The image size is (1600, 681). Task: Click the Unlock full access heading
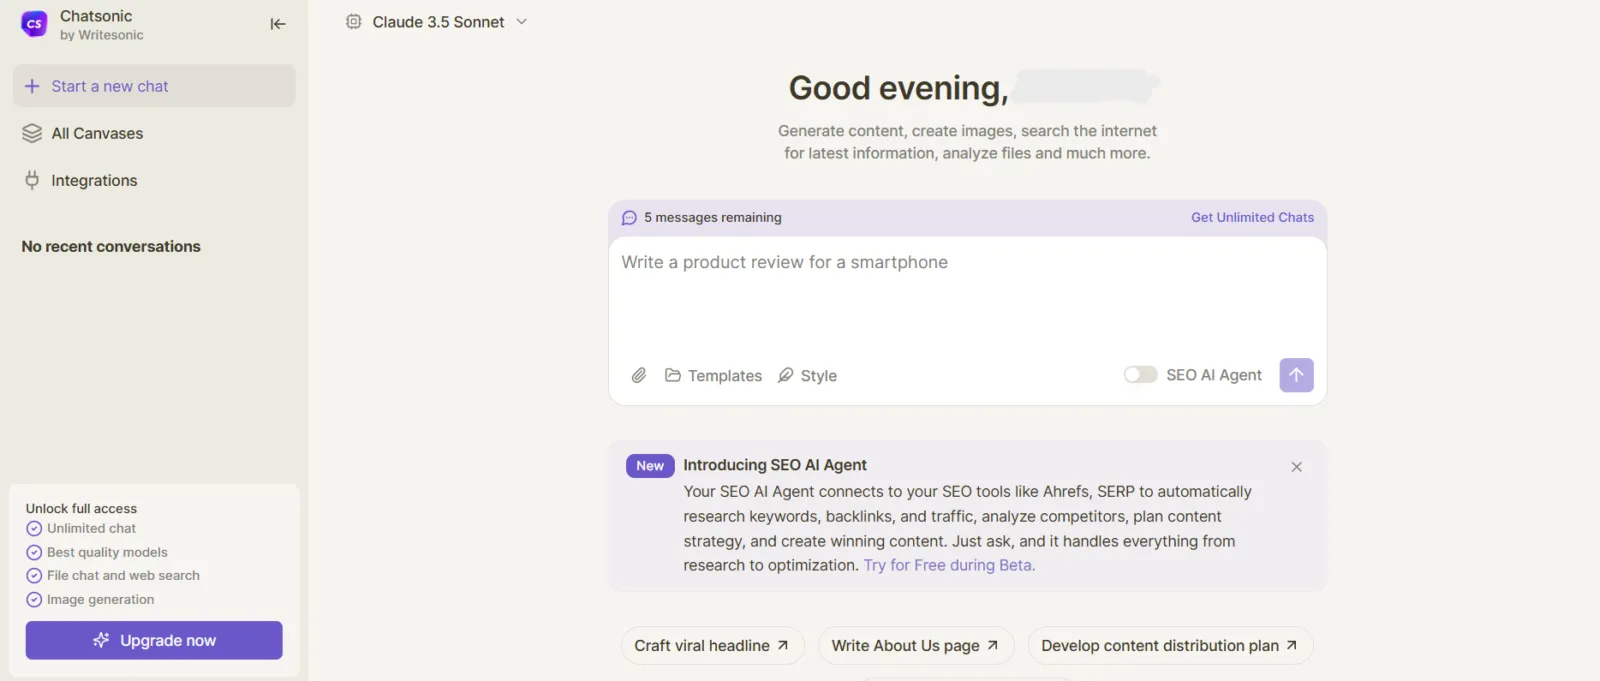(x=81, y=508)
